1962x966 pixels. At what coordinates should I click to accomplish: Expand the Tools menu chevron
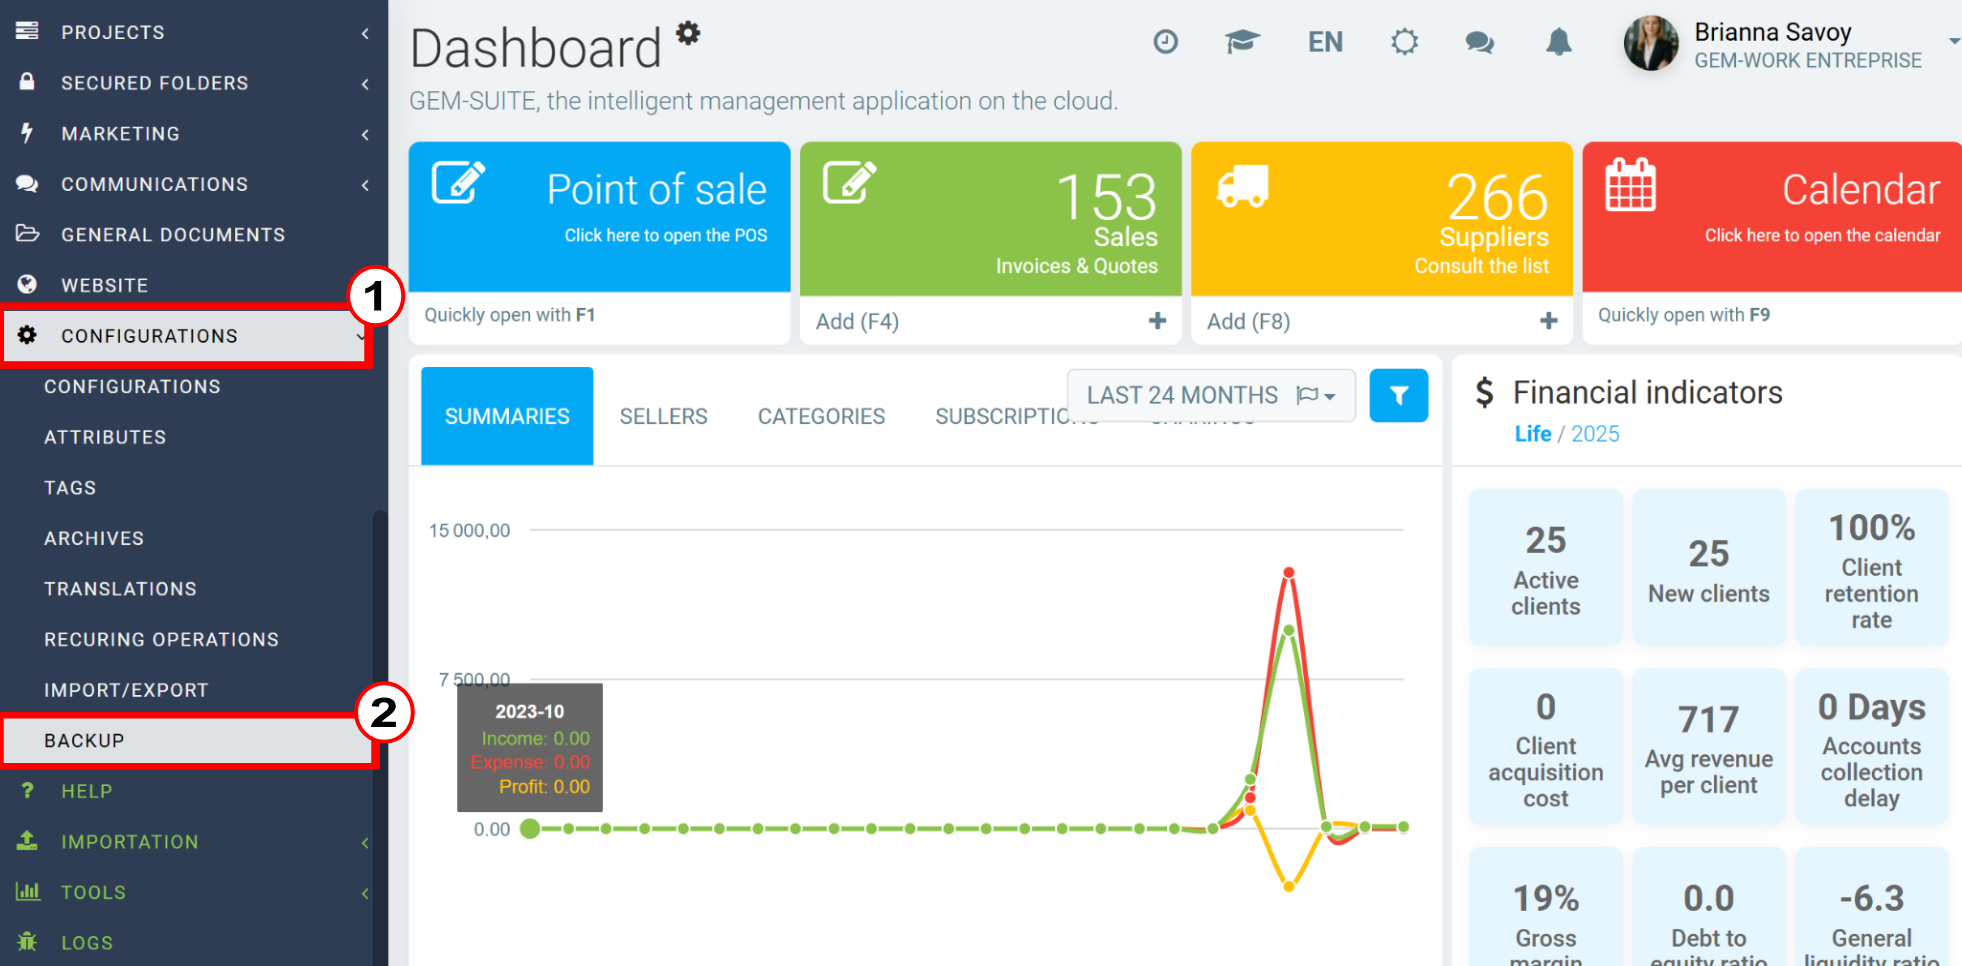pyautogui.click(x=365, y=893)
